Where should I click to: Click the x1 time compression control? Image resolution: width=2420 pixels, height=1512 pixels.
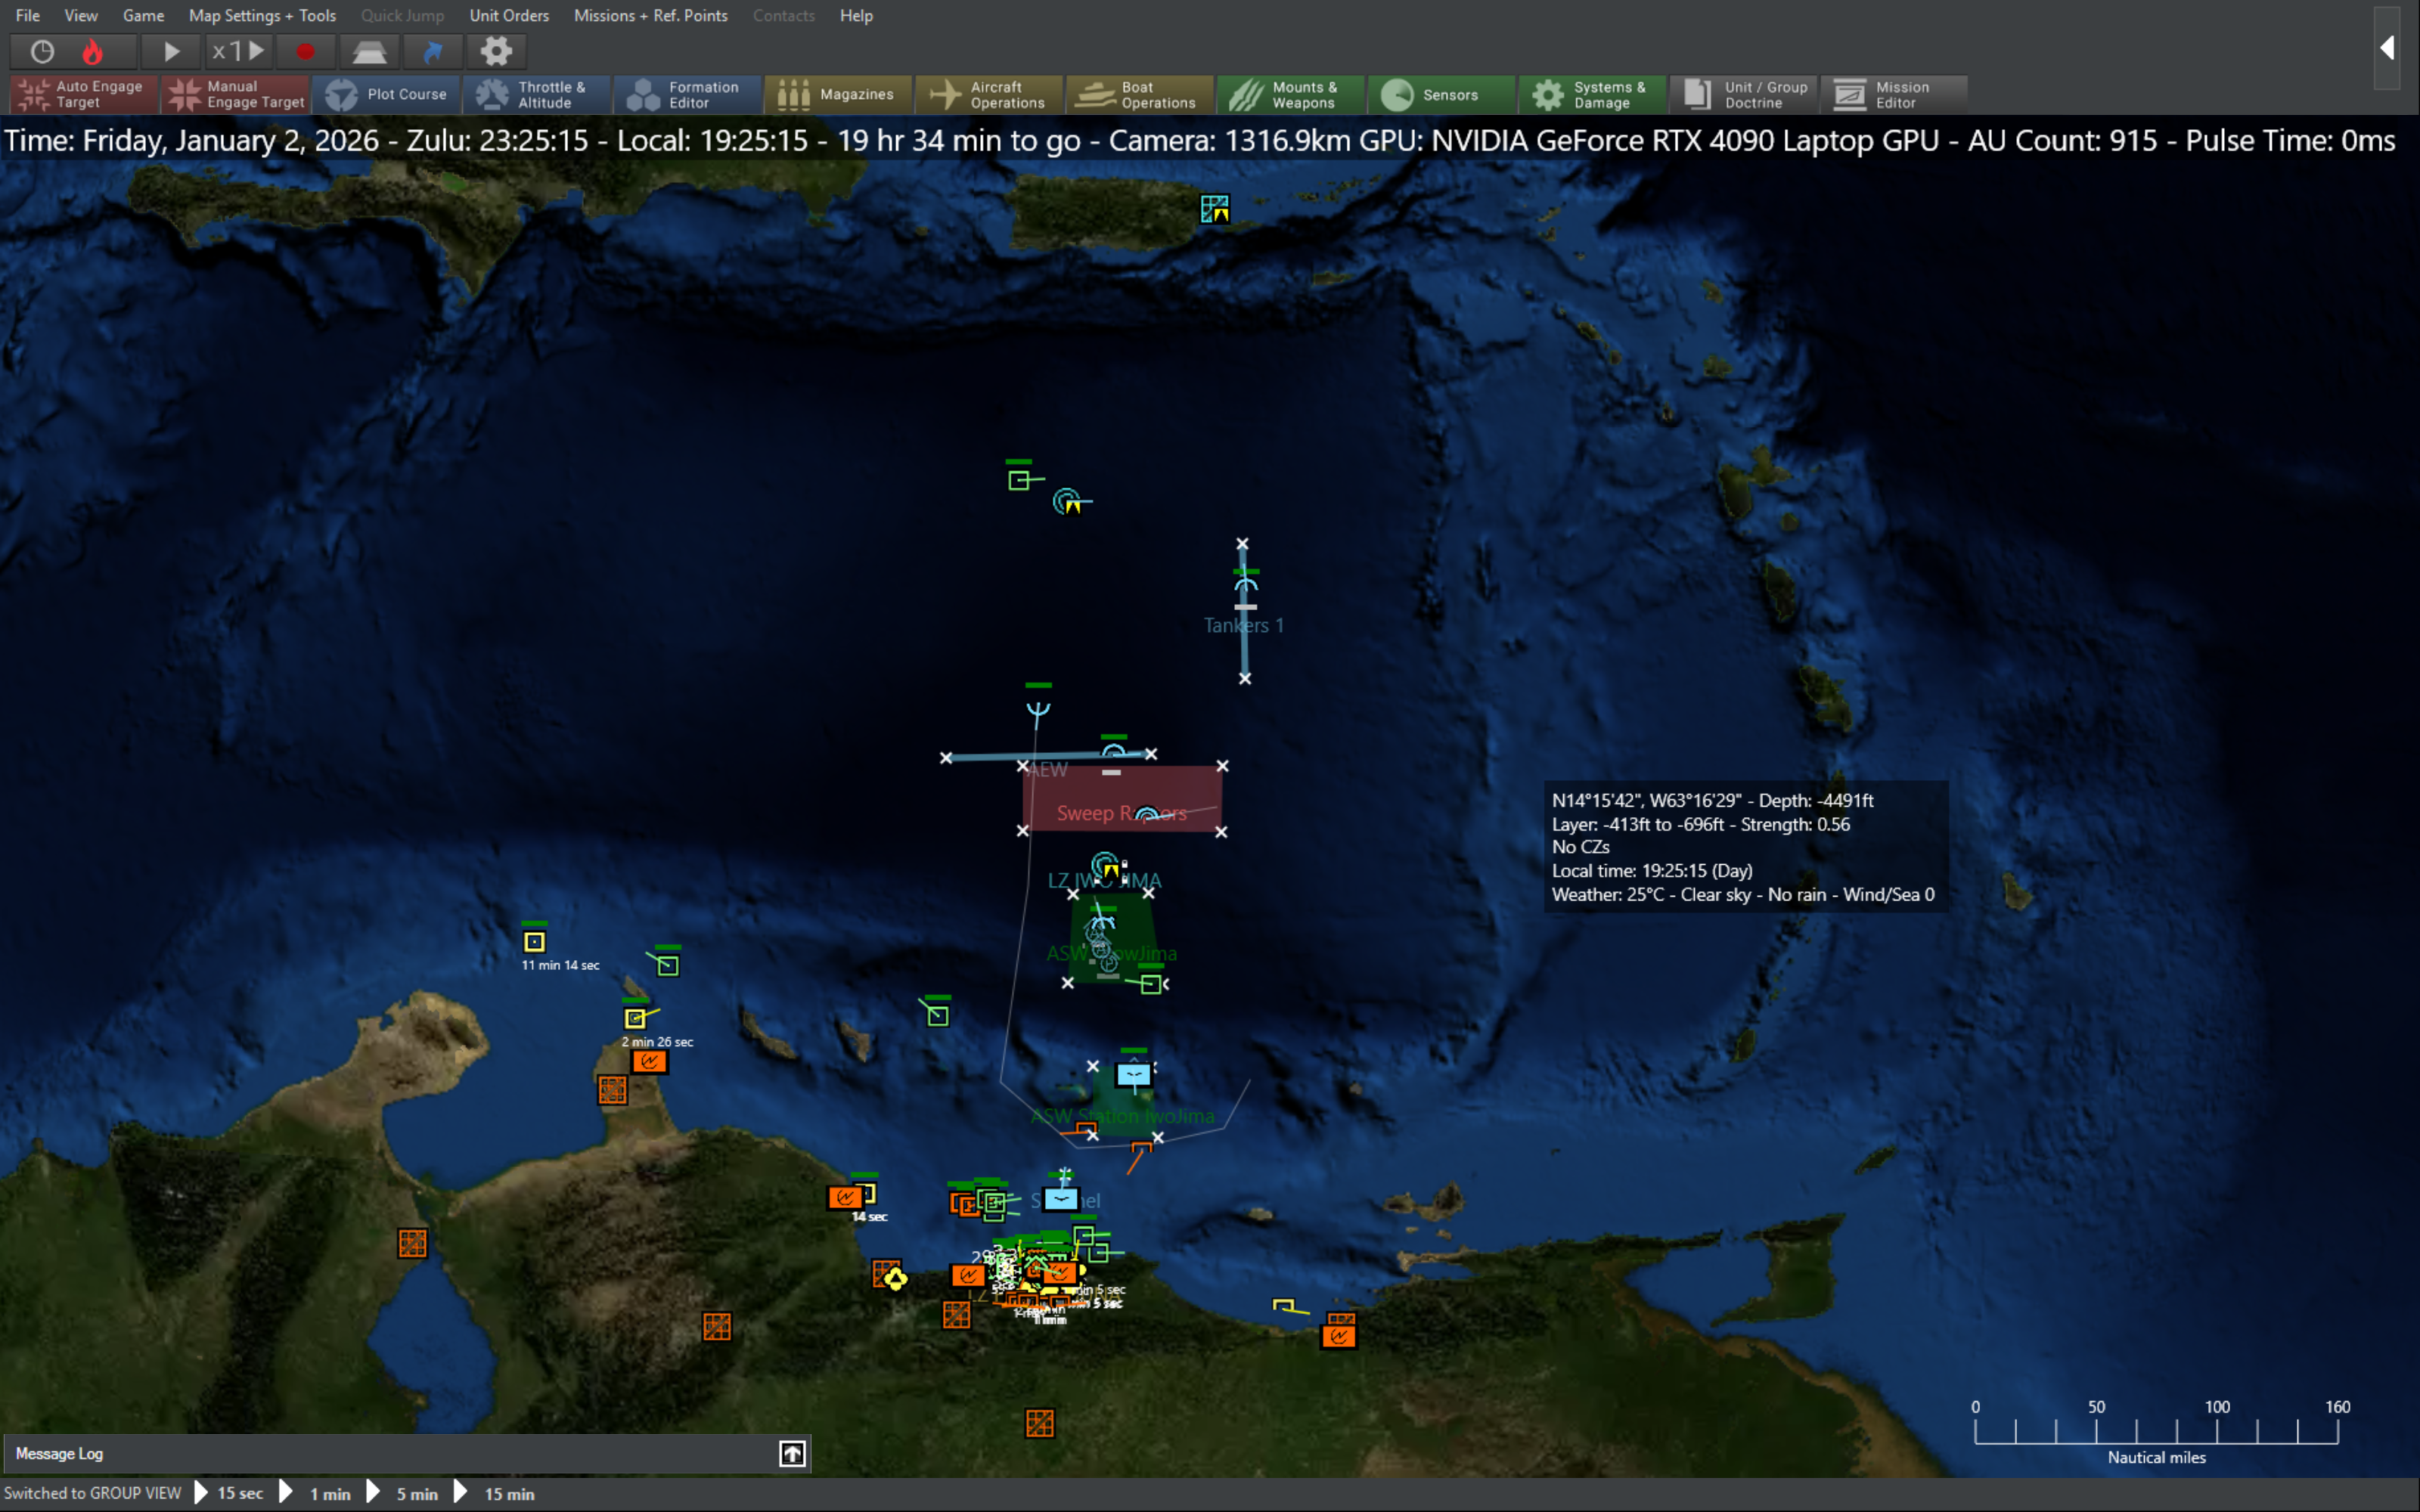[x=238, y=51]
